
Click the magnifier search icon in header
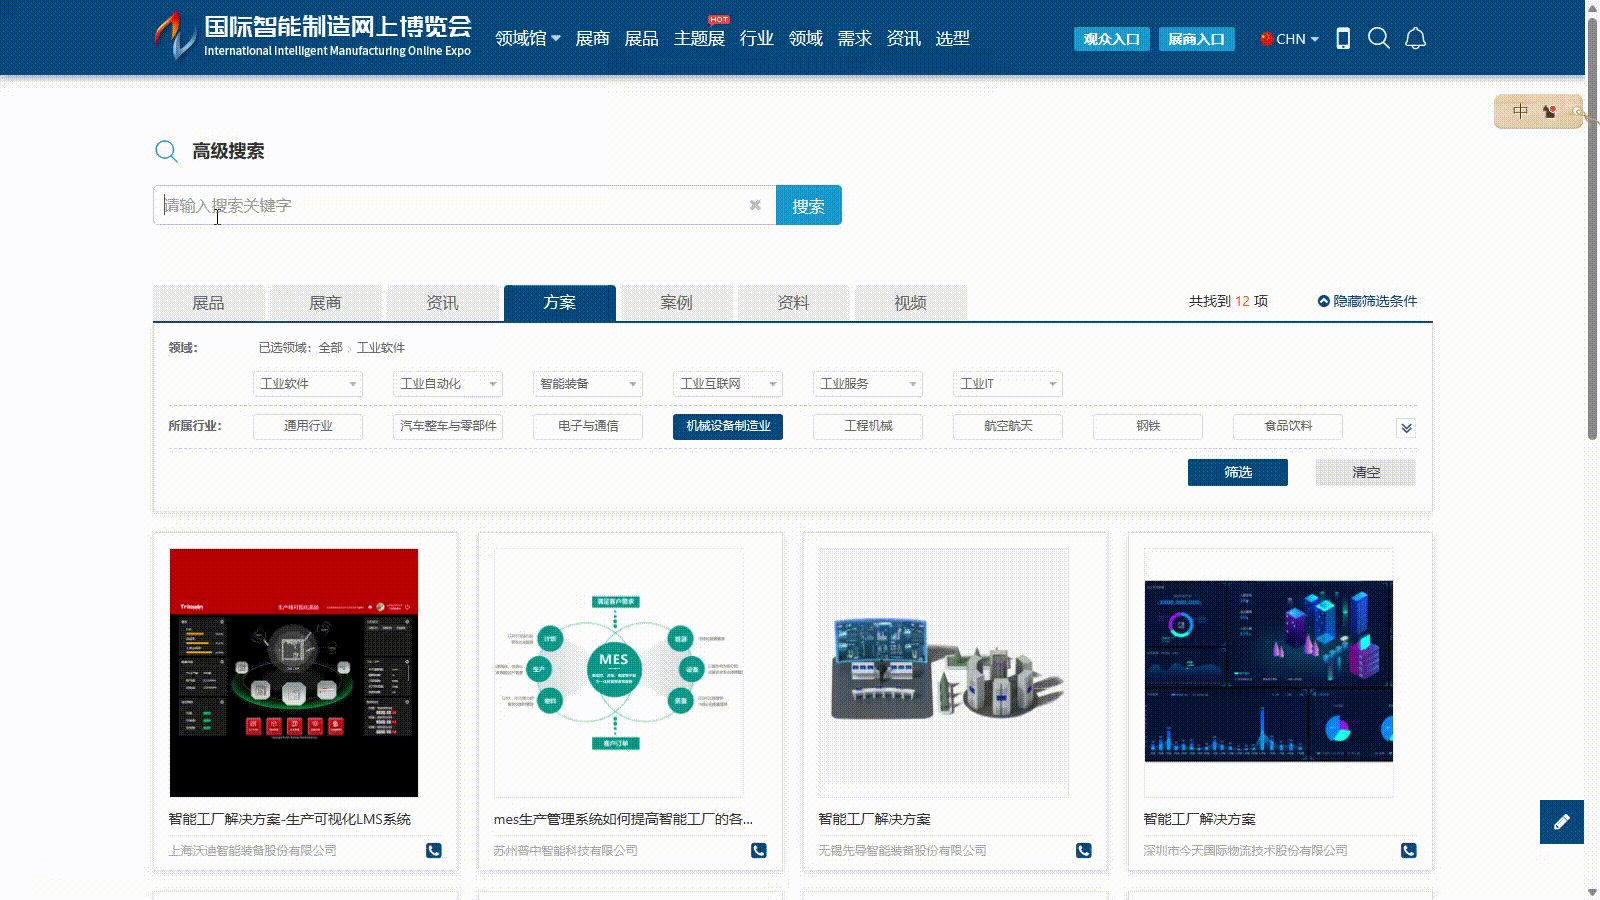1378,39
